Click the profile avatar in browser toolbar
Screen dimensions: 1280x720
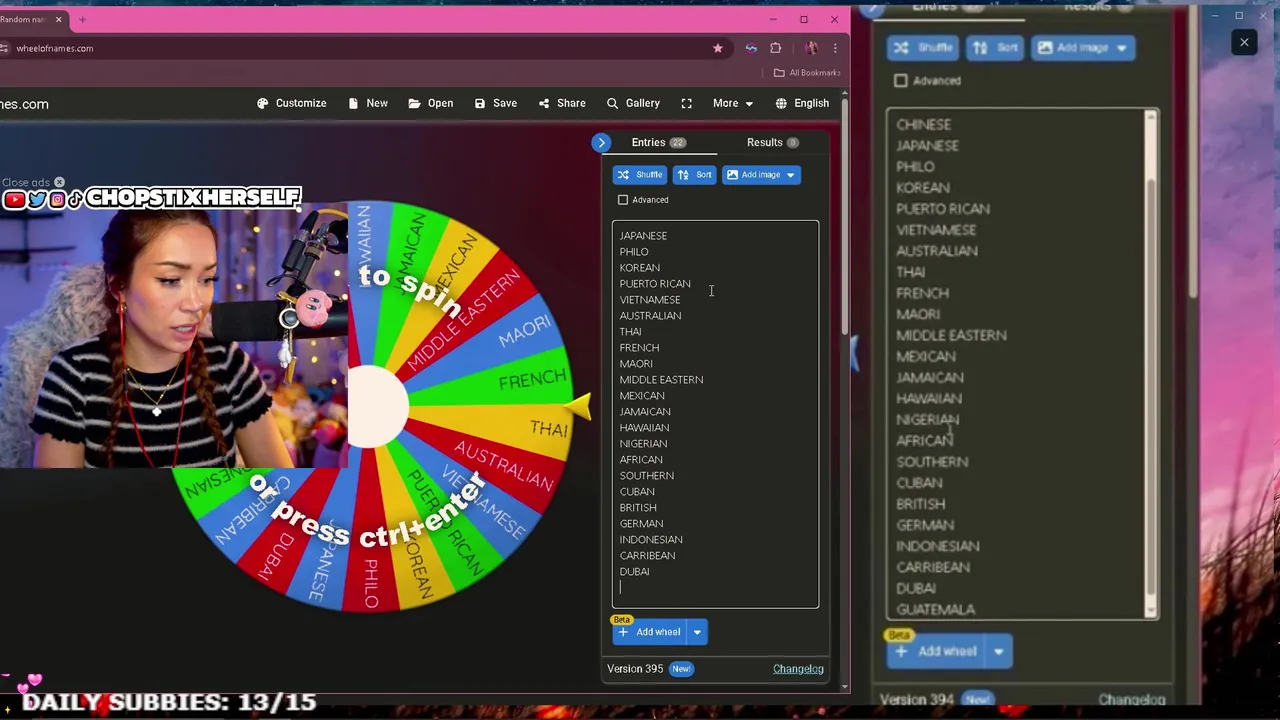pyautogui.click(x=811, y=48)
